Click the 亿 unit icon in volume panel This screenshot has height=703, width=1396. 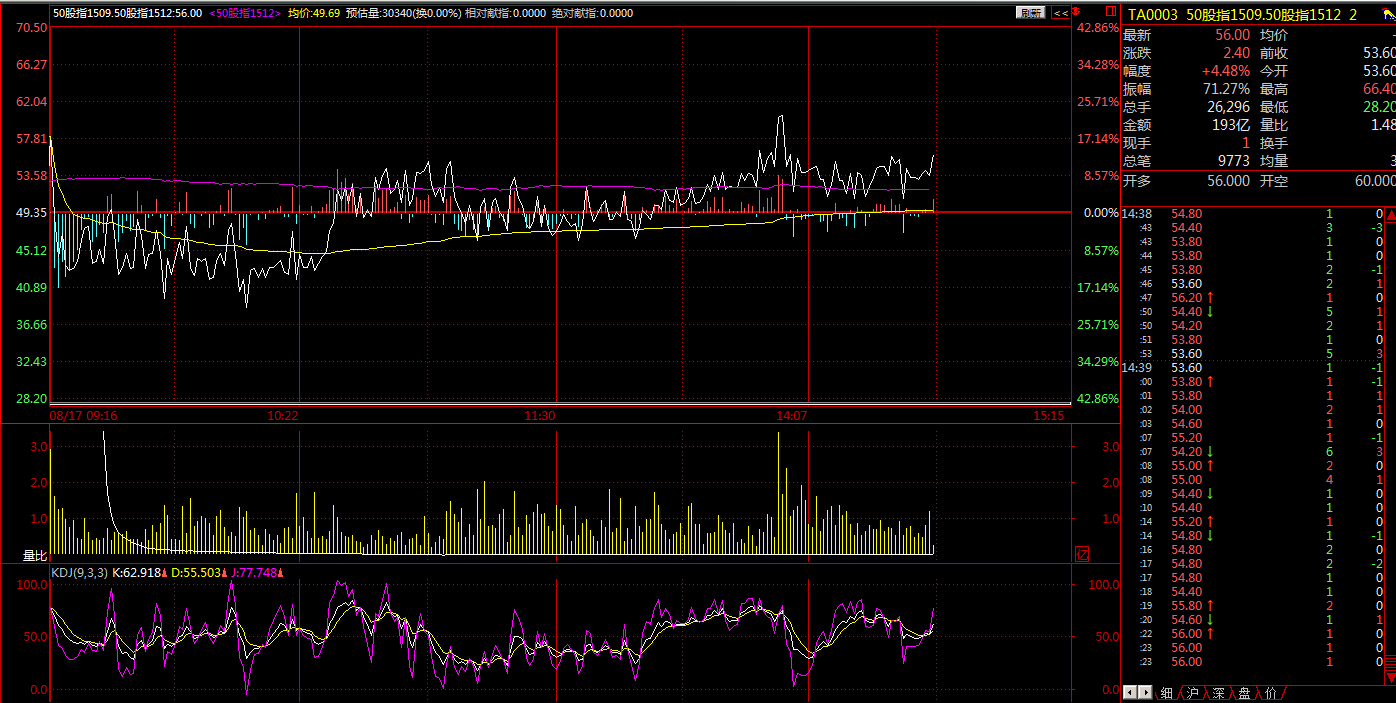pos(1081,554)
